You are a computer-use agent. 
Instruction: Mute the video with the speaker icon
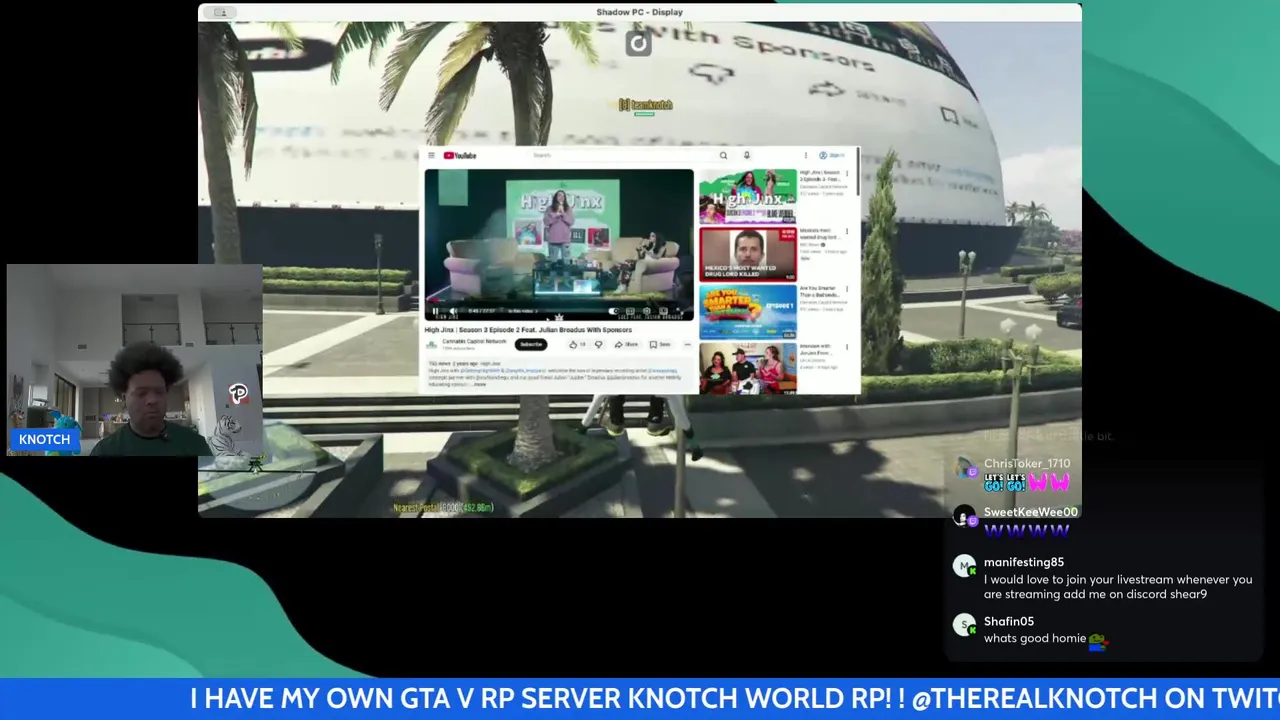(x=453, y=311)
